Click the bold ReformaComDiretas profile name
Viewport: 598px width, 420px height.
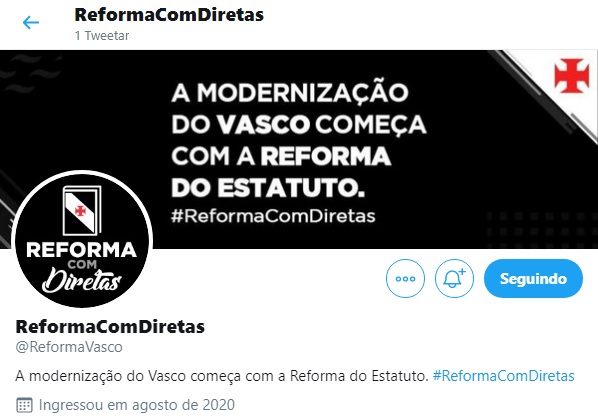110,327
